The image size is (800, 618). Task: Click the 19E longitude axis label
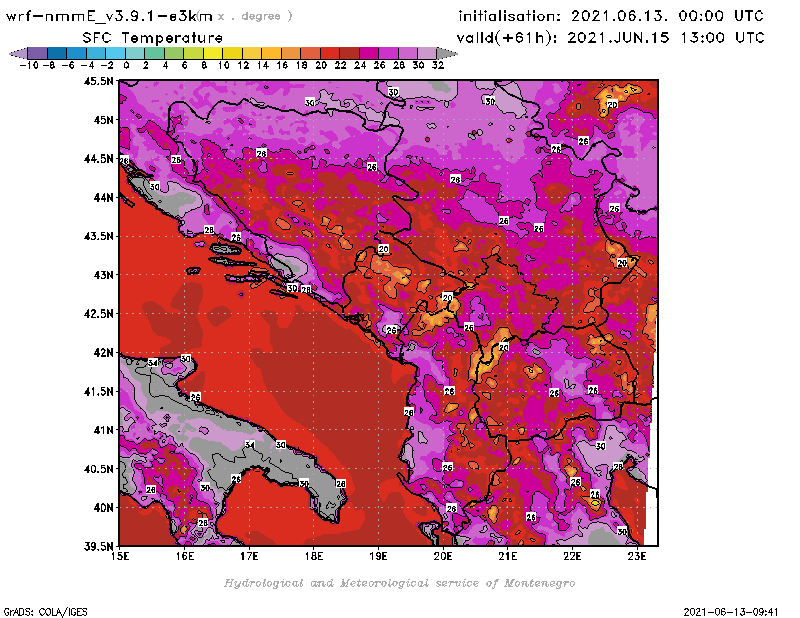pos(379,558)
